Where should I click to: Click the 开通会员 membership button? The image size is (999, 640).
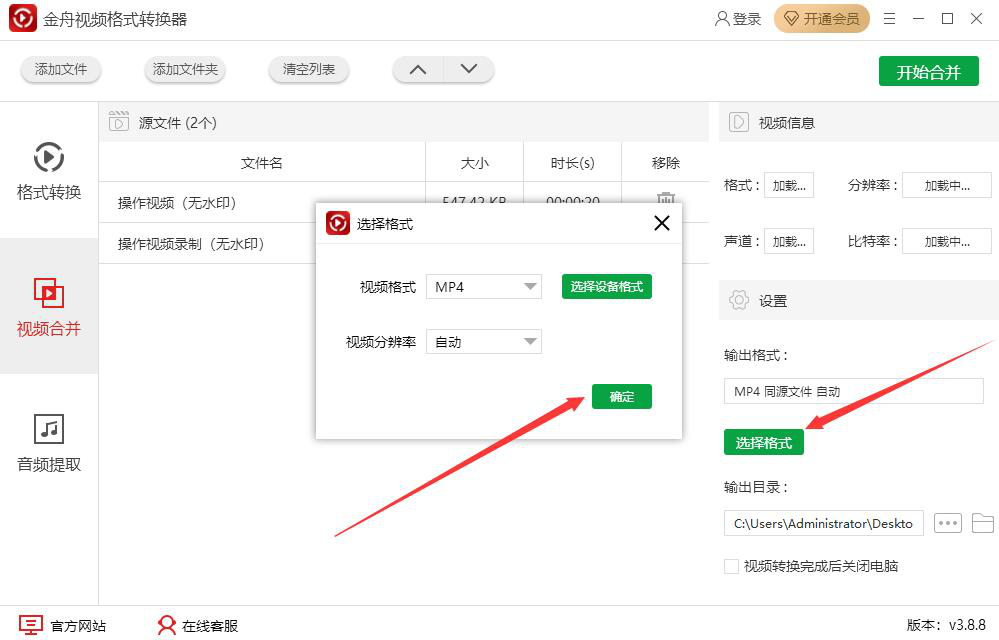pos(821,18)
